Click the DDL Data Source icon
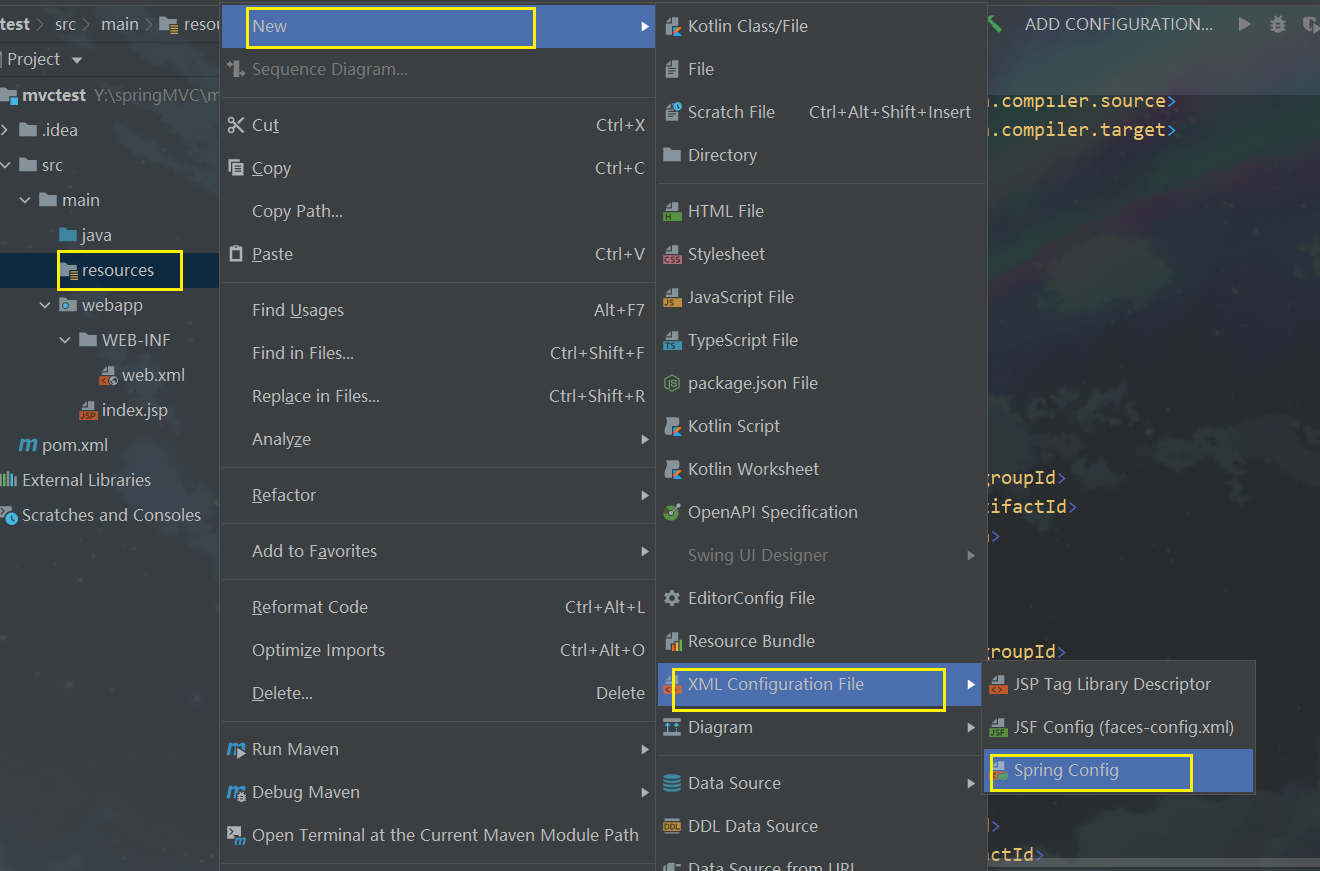Image resolution: width=1320 pixels, height=871 pixels. point(672,826)
